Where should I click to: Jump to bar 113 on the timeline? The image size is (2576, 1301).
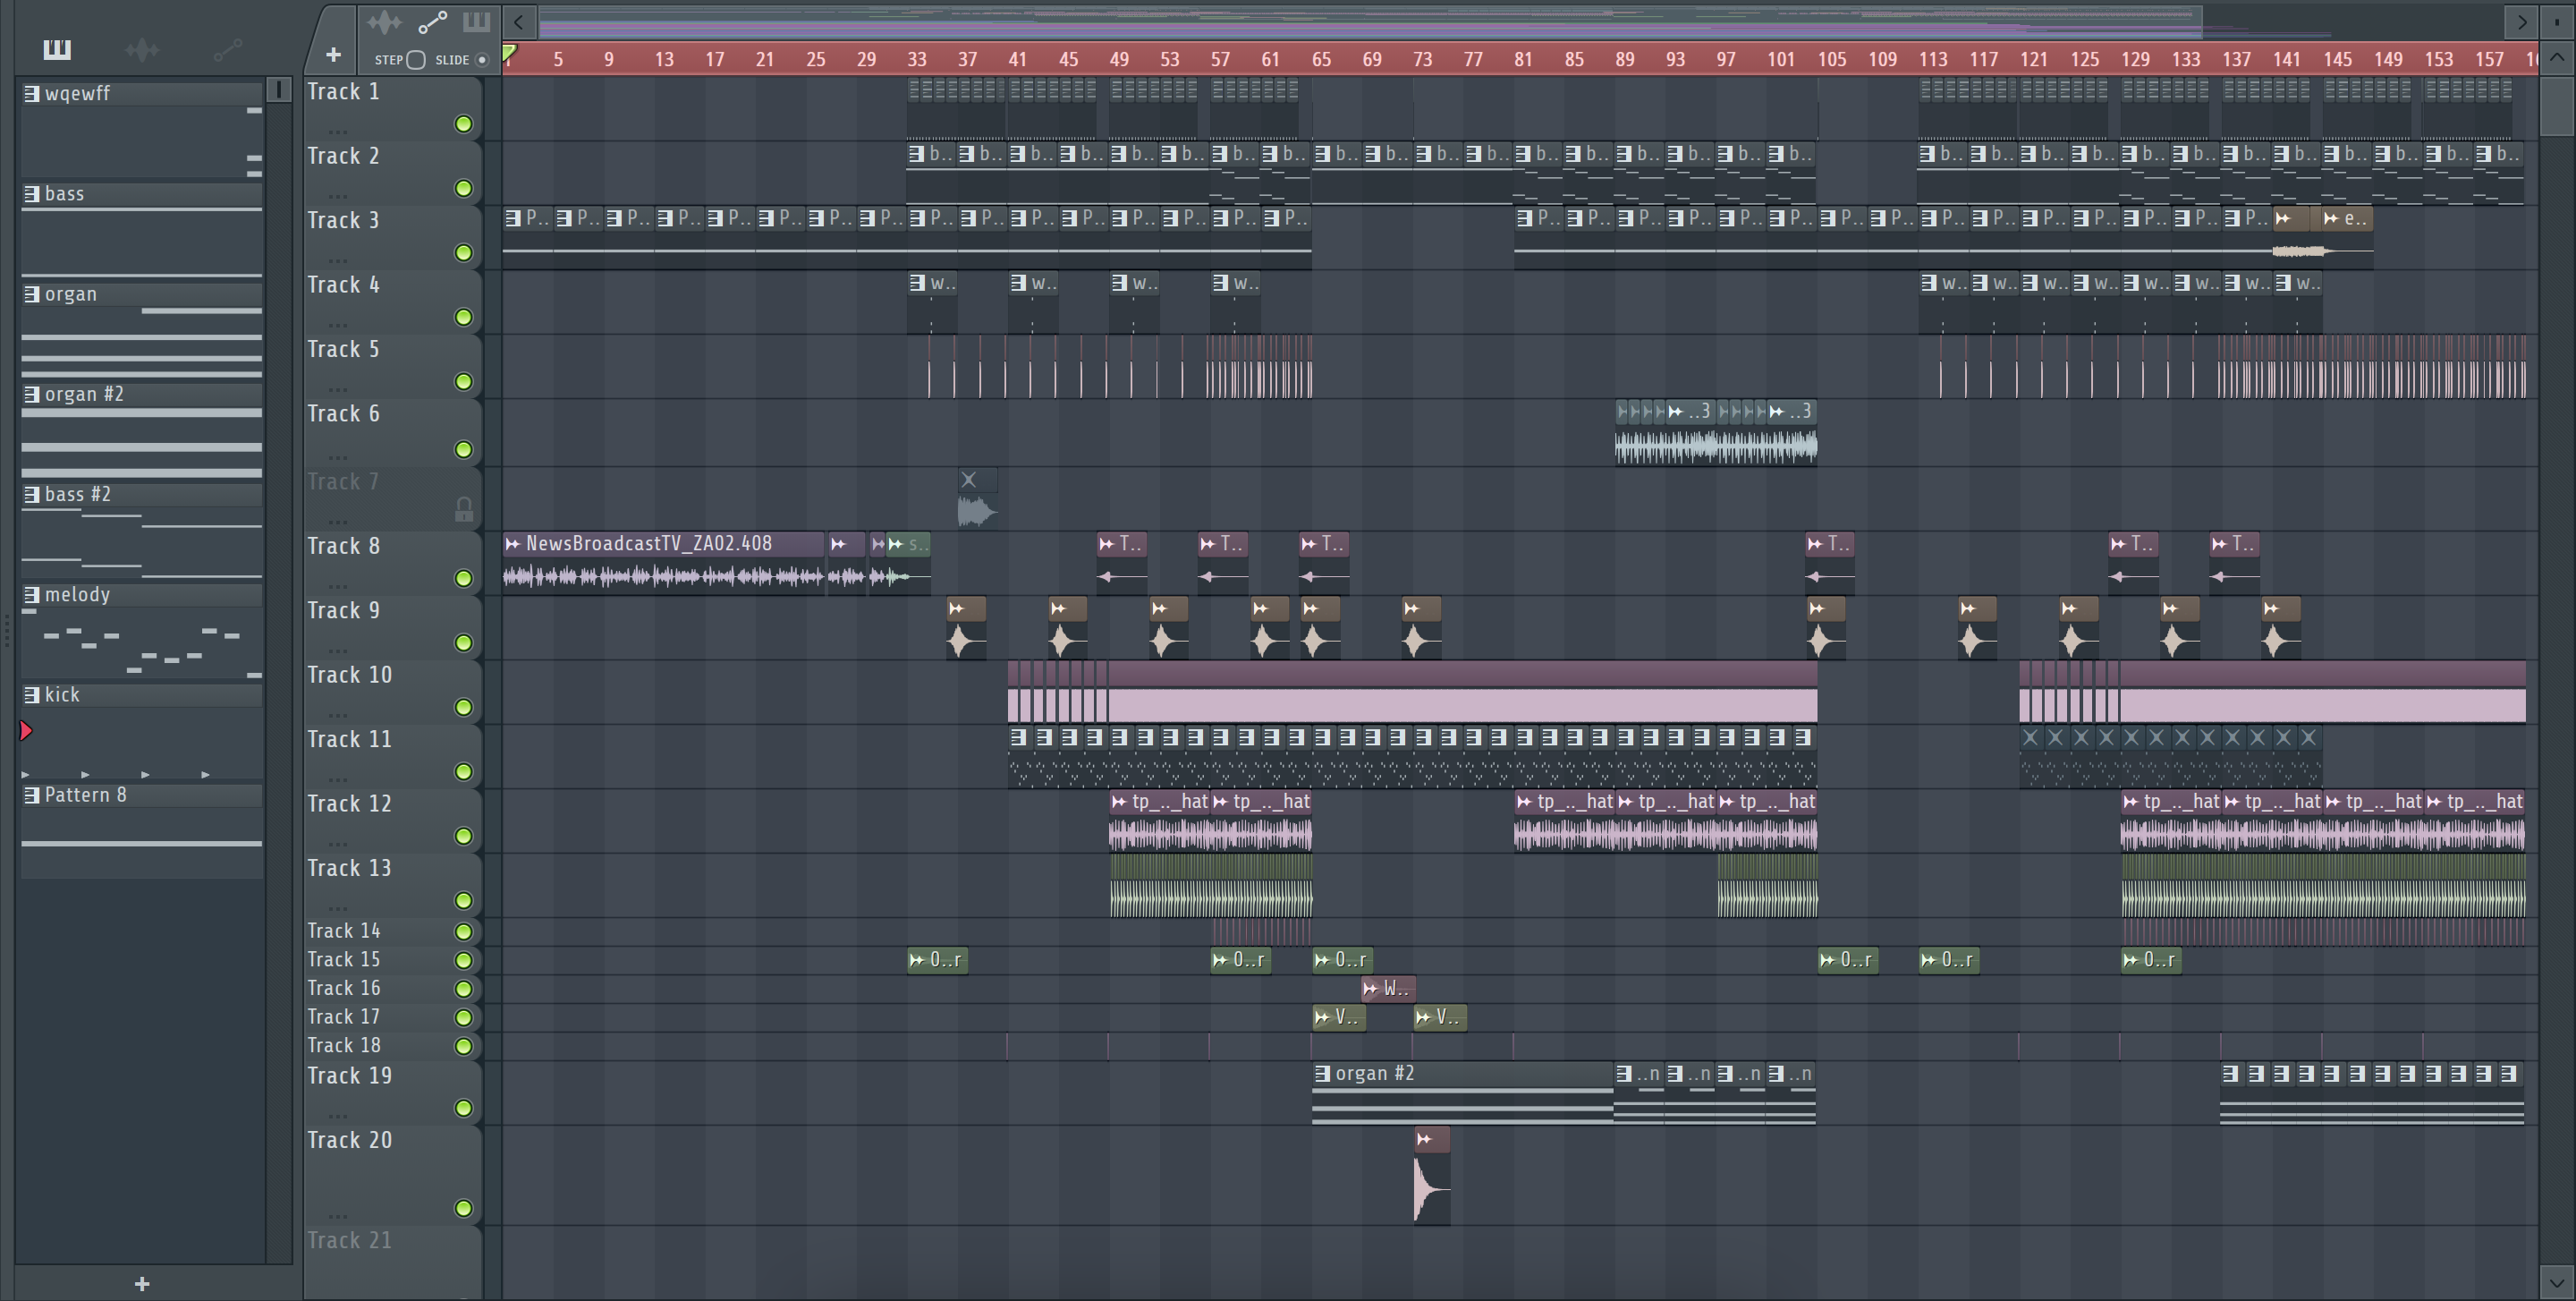[x=1932, y=60]
